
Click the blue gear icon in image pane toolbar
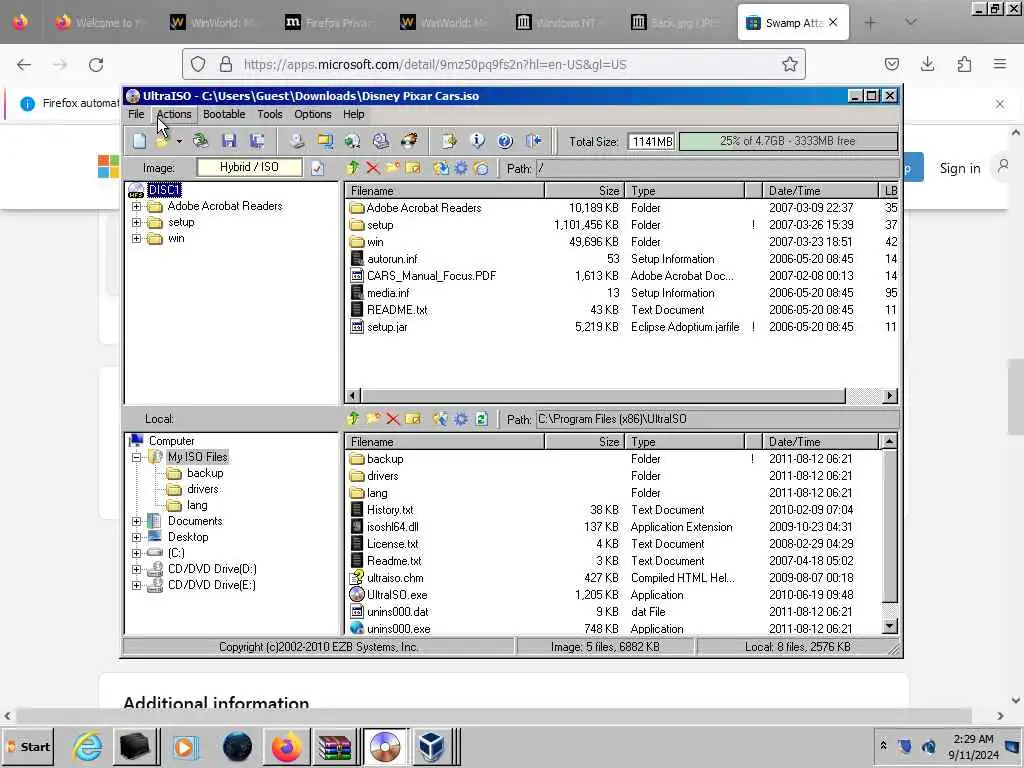point(461,168)
